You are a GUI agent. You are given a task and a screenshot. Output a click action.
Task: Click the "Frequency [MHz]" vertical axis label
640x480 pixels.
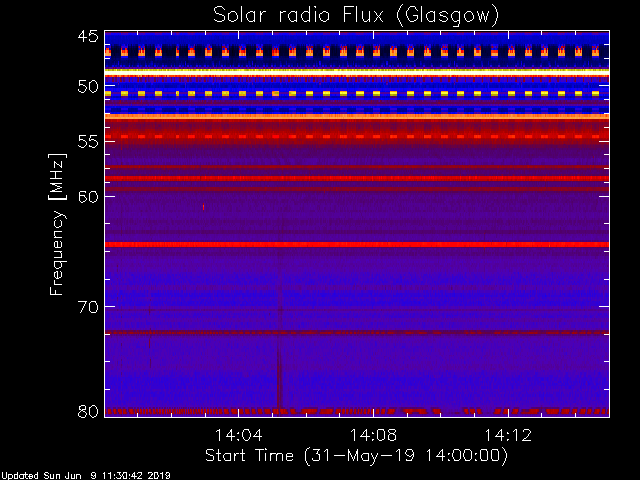coord(59,225)
